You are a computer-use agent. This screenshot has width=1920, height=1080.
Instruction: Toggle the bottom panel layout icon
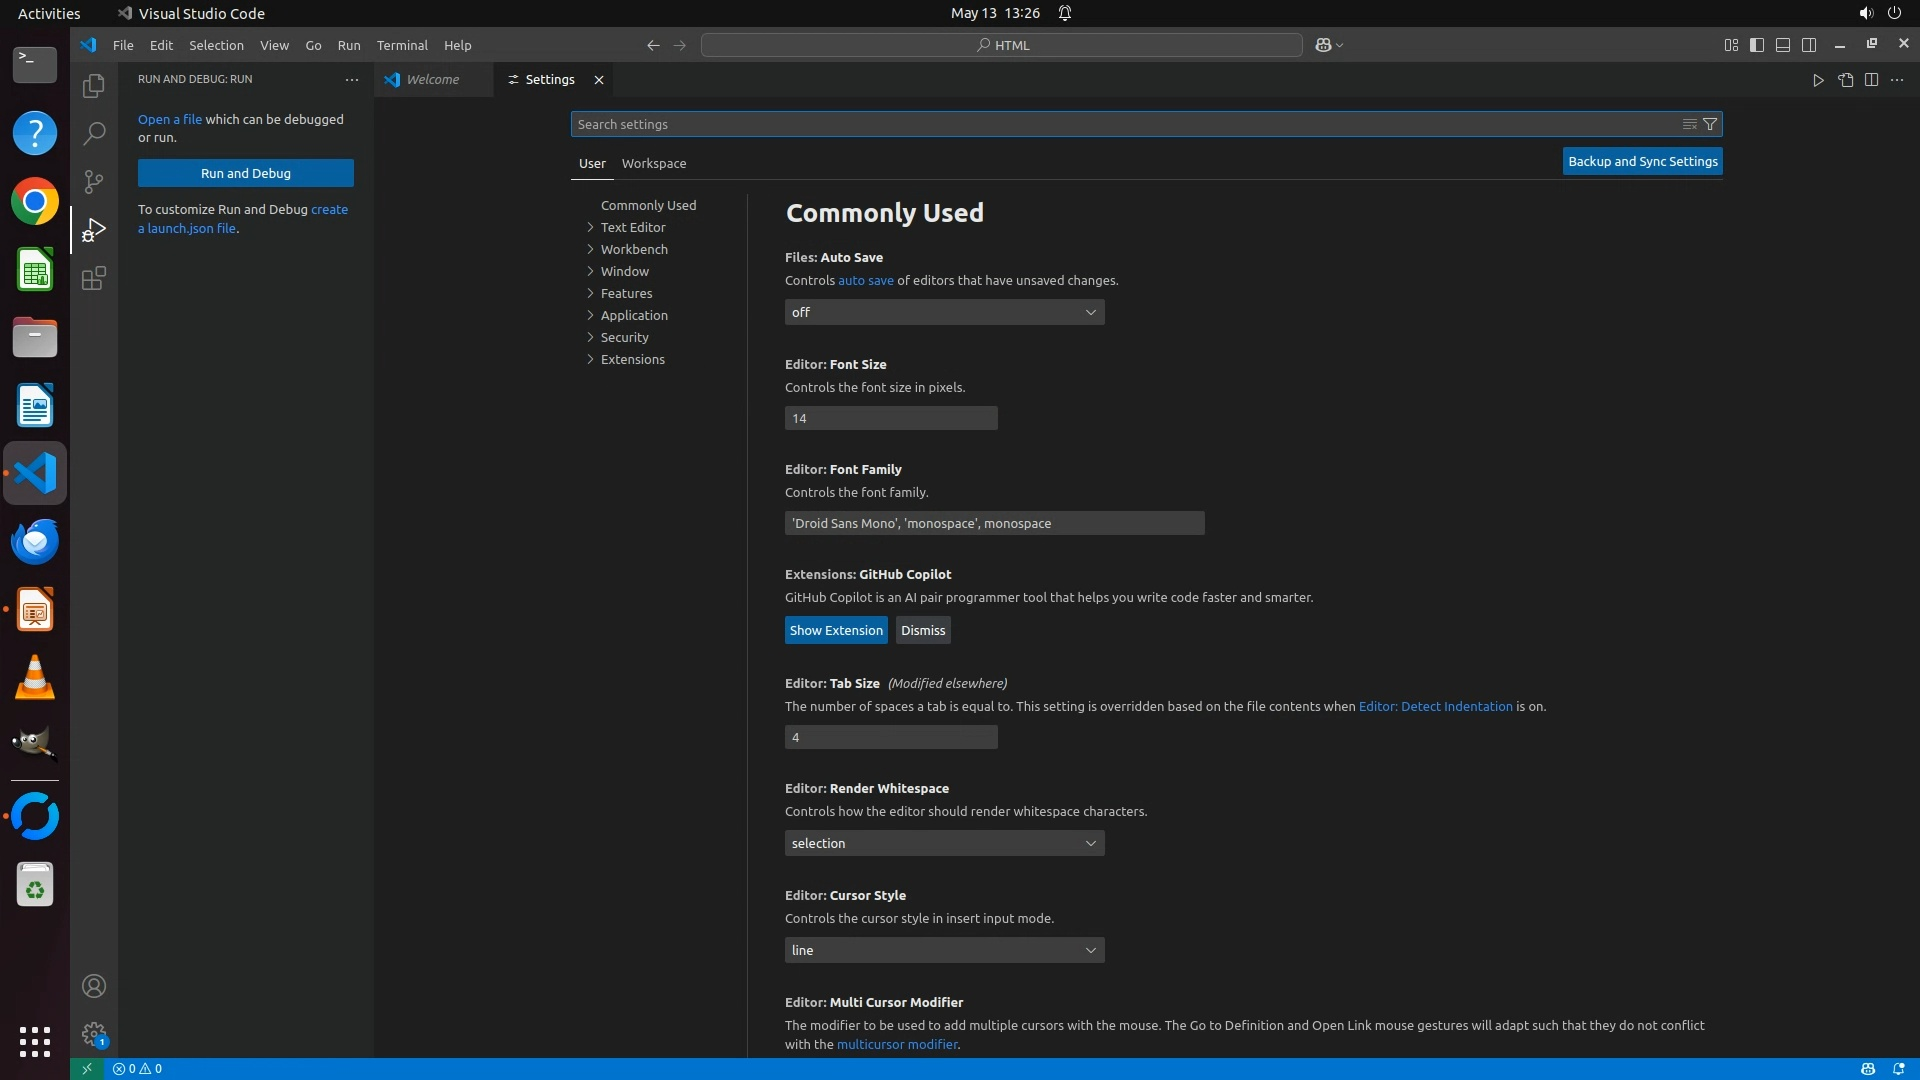(1783, 45)
